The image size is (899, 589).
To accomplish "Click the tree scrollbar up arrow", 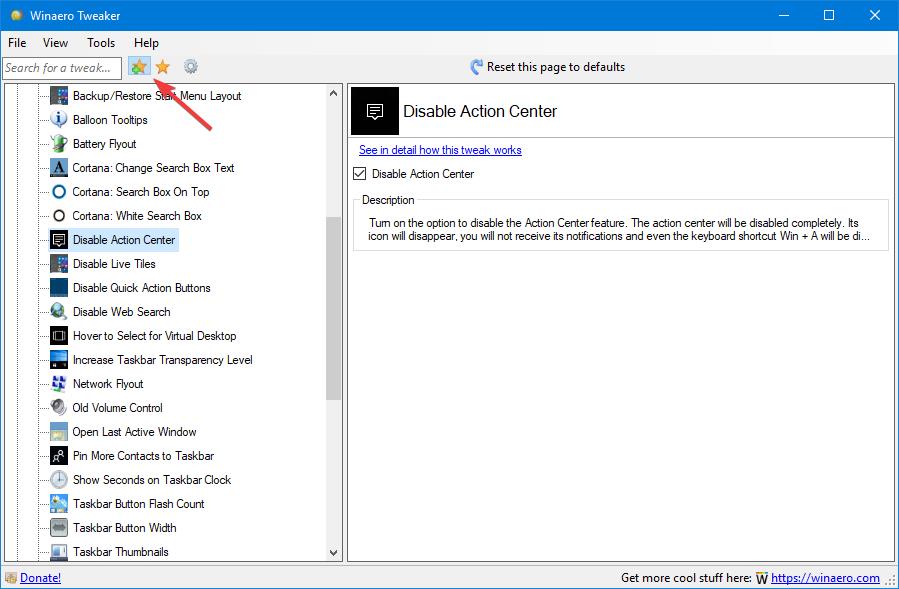I will 334,93.
